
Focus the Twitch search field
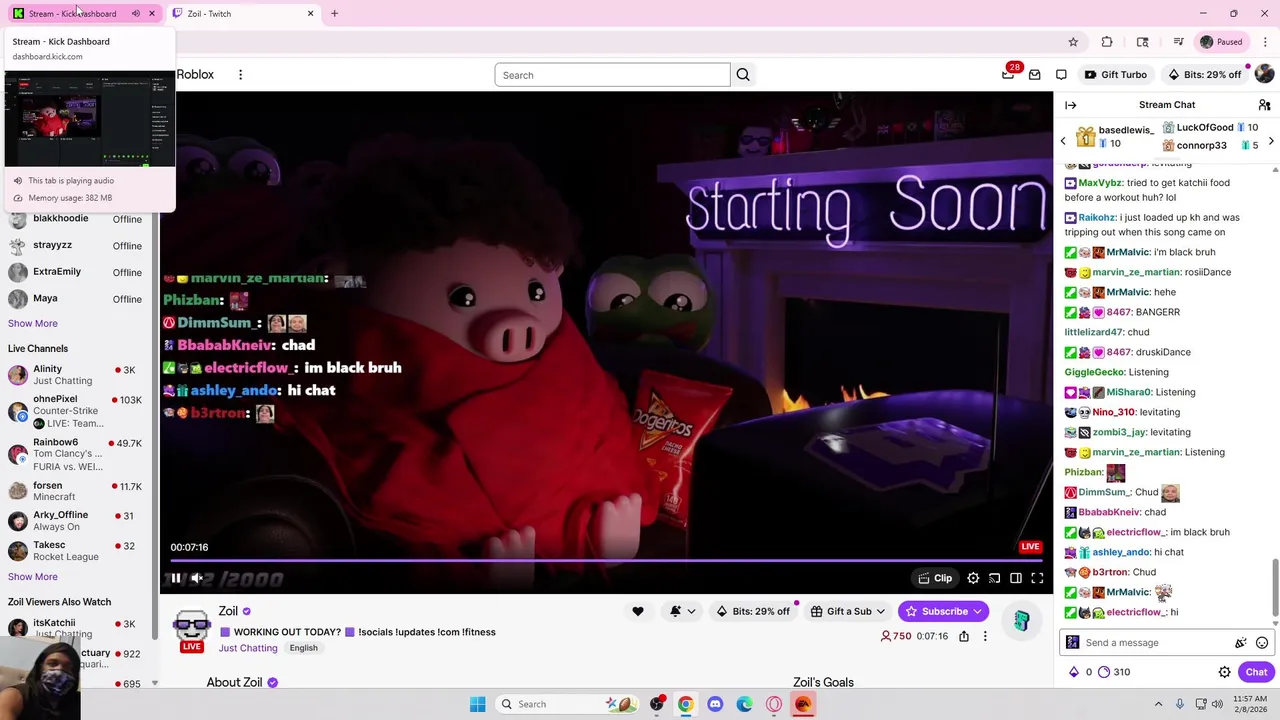tap(612, 75)
